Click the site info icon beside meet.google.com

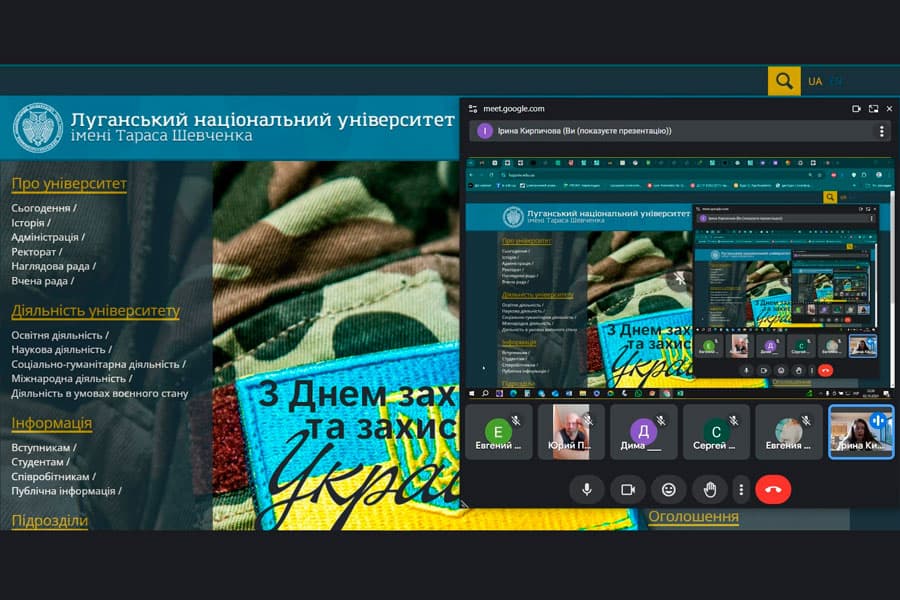(473, 108)
